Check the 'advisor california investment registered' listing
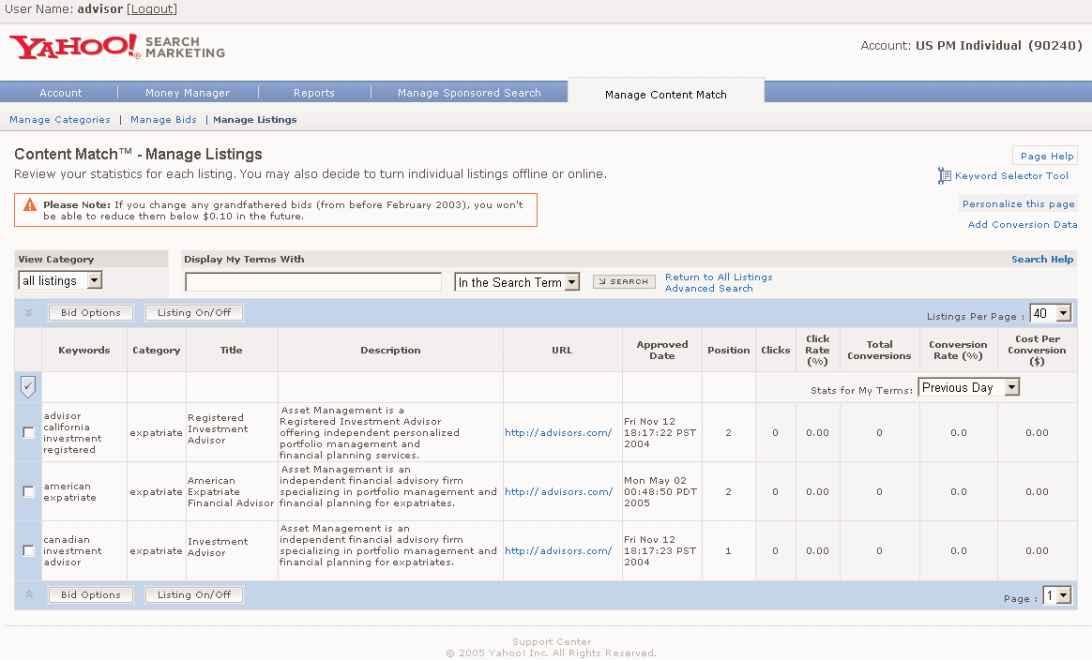This screenshot has height=660, width=1092. tap(28, 432)
